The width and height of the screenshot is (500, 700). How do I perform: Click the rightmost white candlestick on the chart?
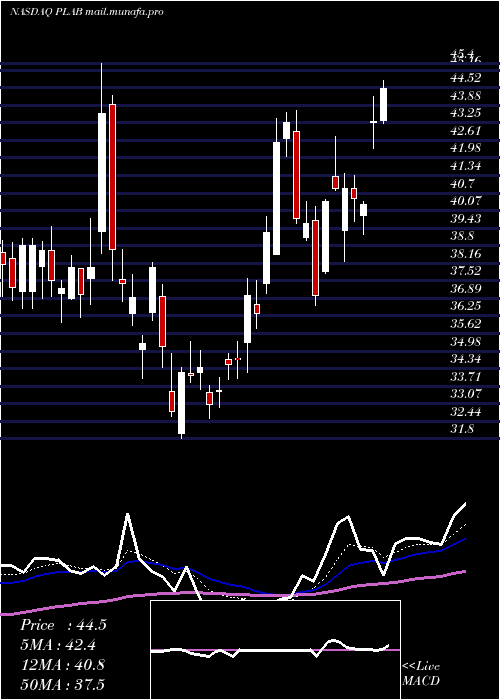tap(383, 104)
